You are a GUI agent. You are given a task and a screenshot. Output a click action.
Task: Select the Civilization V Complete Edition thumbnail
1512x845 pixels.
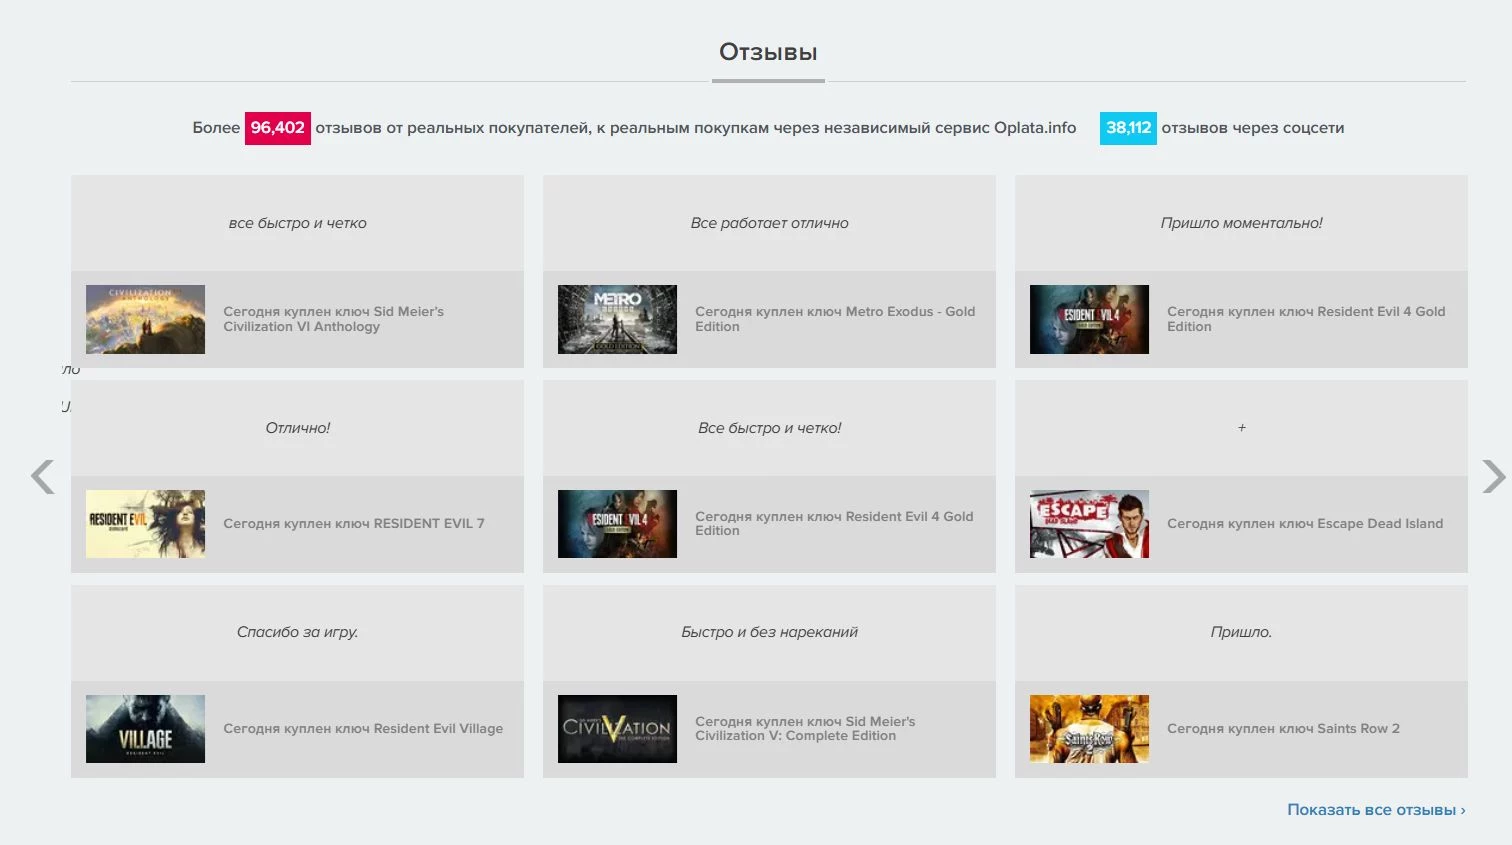coord(617,729)
